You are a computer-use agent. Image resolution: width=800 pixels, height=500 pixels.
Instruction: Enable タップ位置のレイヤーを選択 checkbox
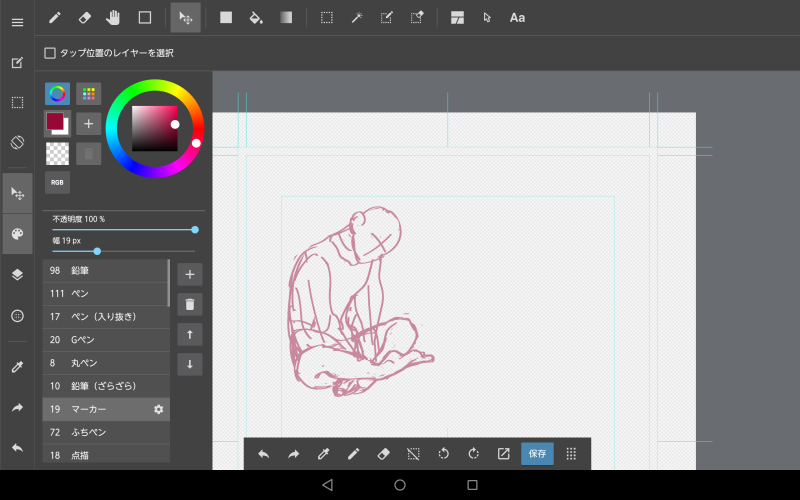pos(50,53)
